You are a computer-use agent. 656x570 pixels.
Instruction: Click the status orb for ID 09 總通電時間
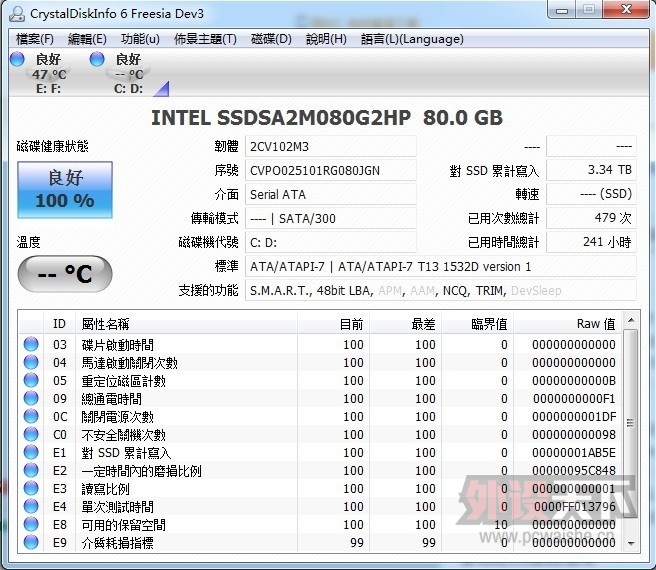point(31,398)
